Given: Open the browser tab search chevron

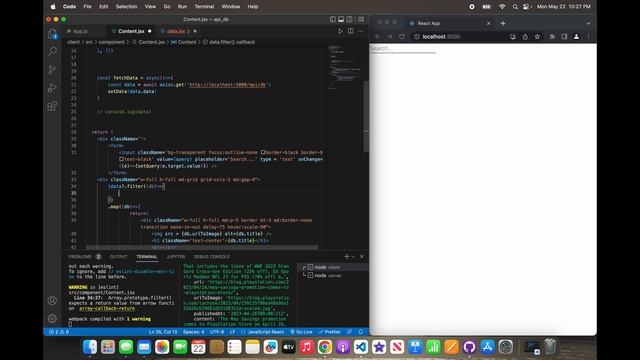Looking at the screenshot, I should 588,23.
